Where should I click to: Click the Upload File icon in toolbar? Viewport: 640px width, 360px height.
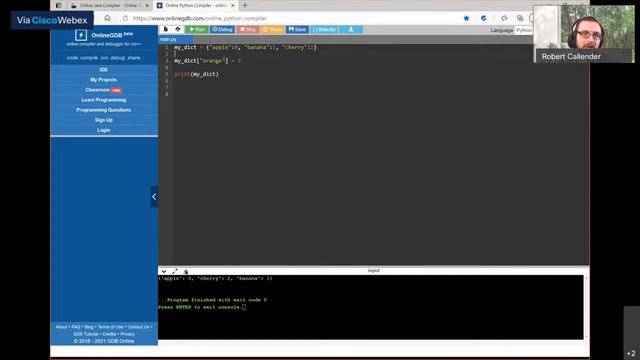pyautogui.click(x=178, y=29)
